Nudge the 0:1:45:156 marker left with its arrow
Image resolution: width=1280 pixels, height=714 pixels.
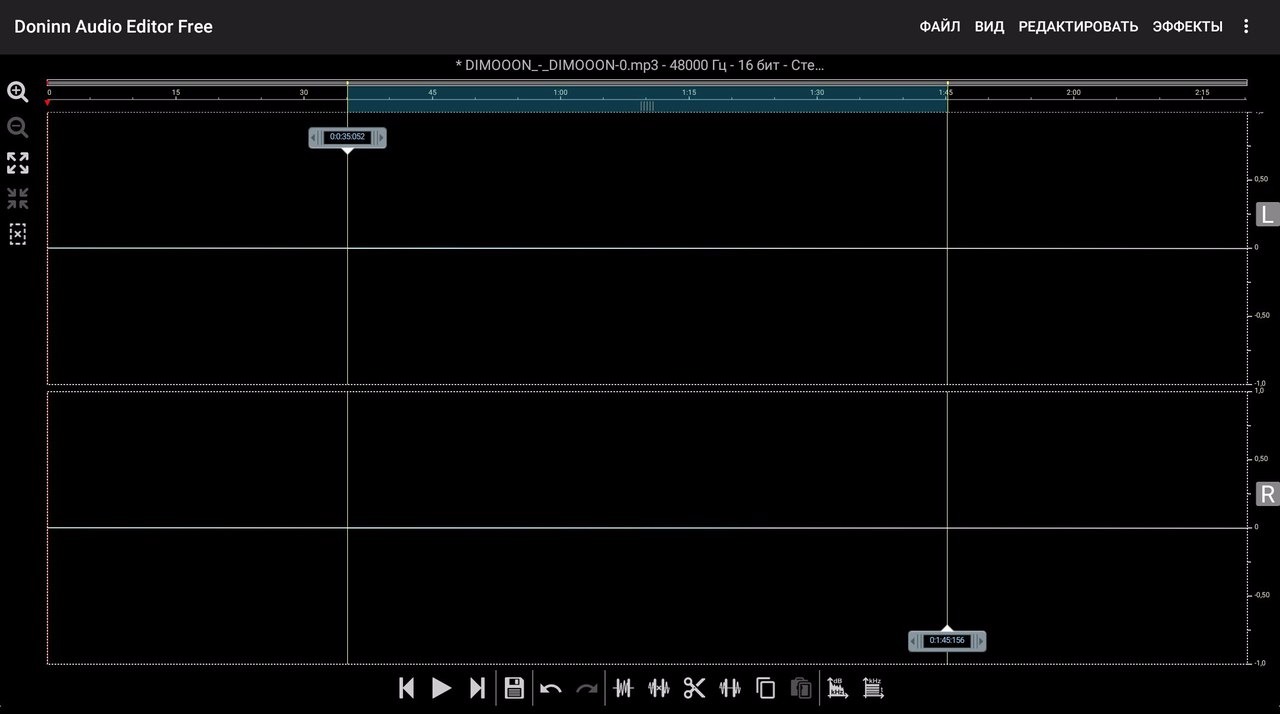pyautogui.click(x=915, y=641)
